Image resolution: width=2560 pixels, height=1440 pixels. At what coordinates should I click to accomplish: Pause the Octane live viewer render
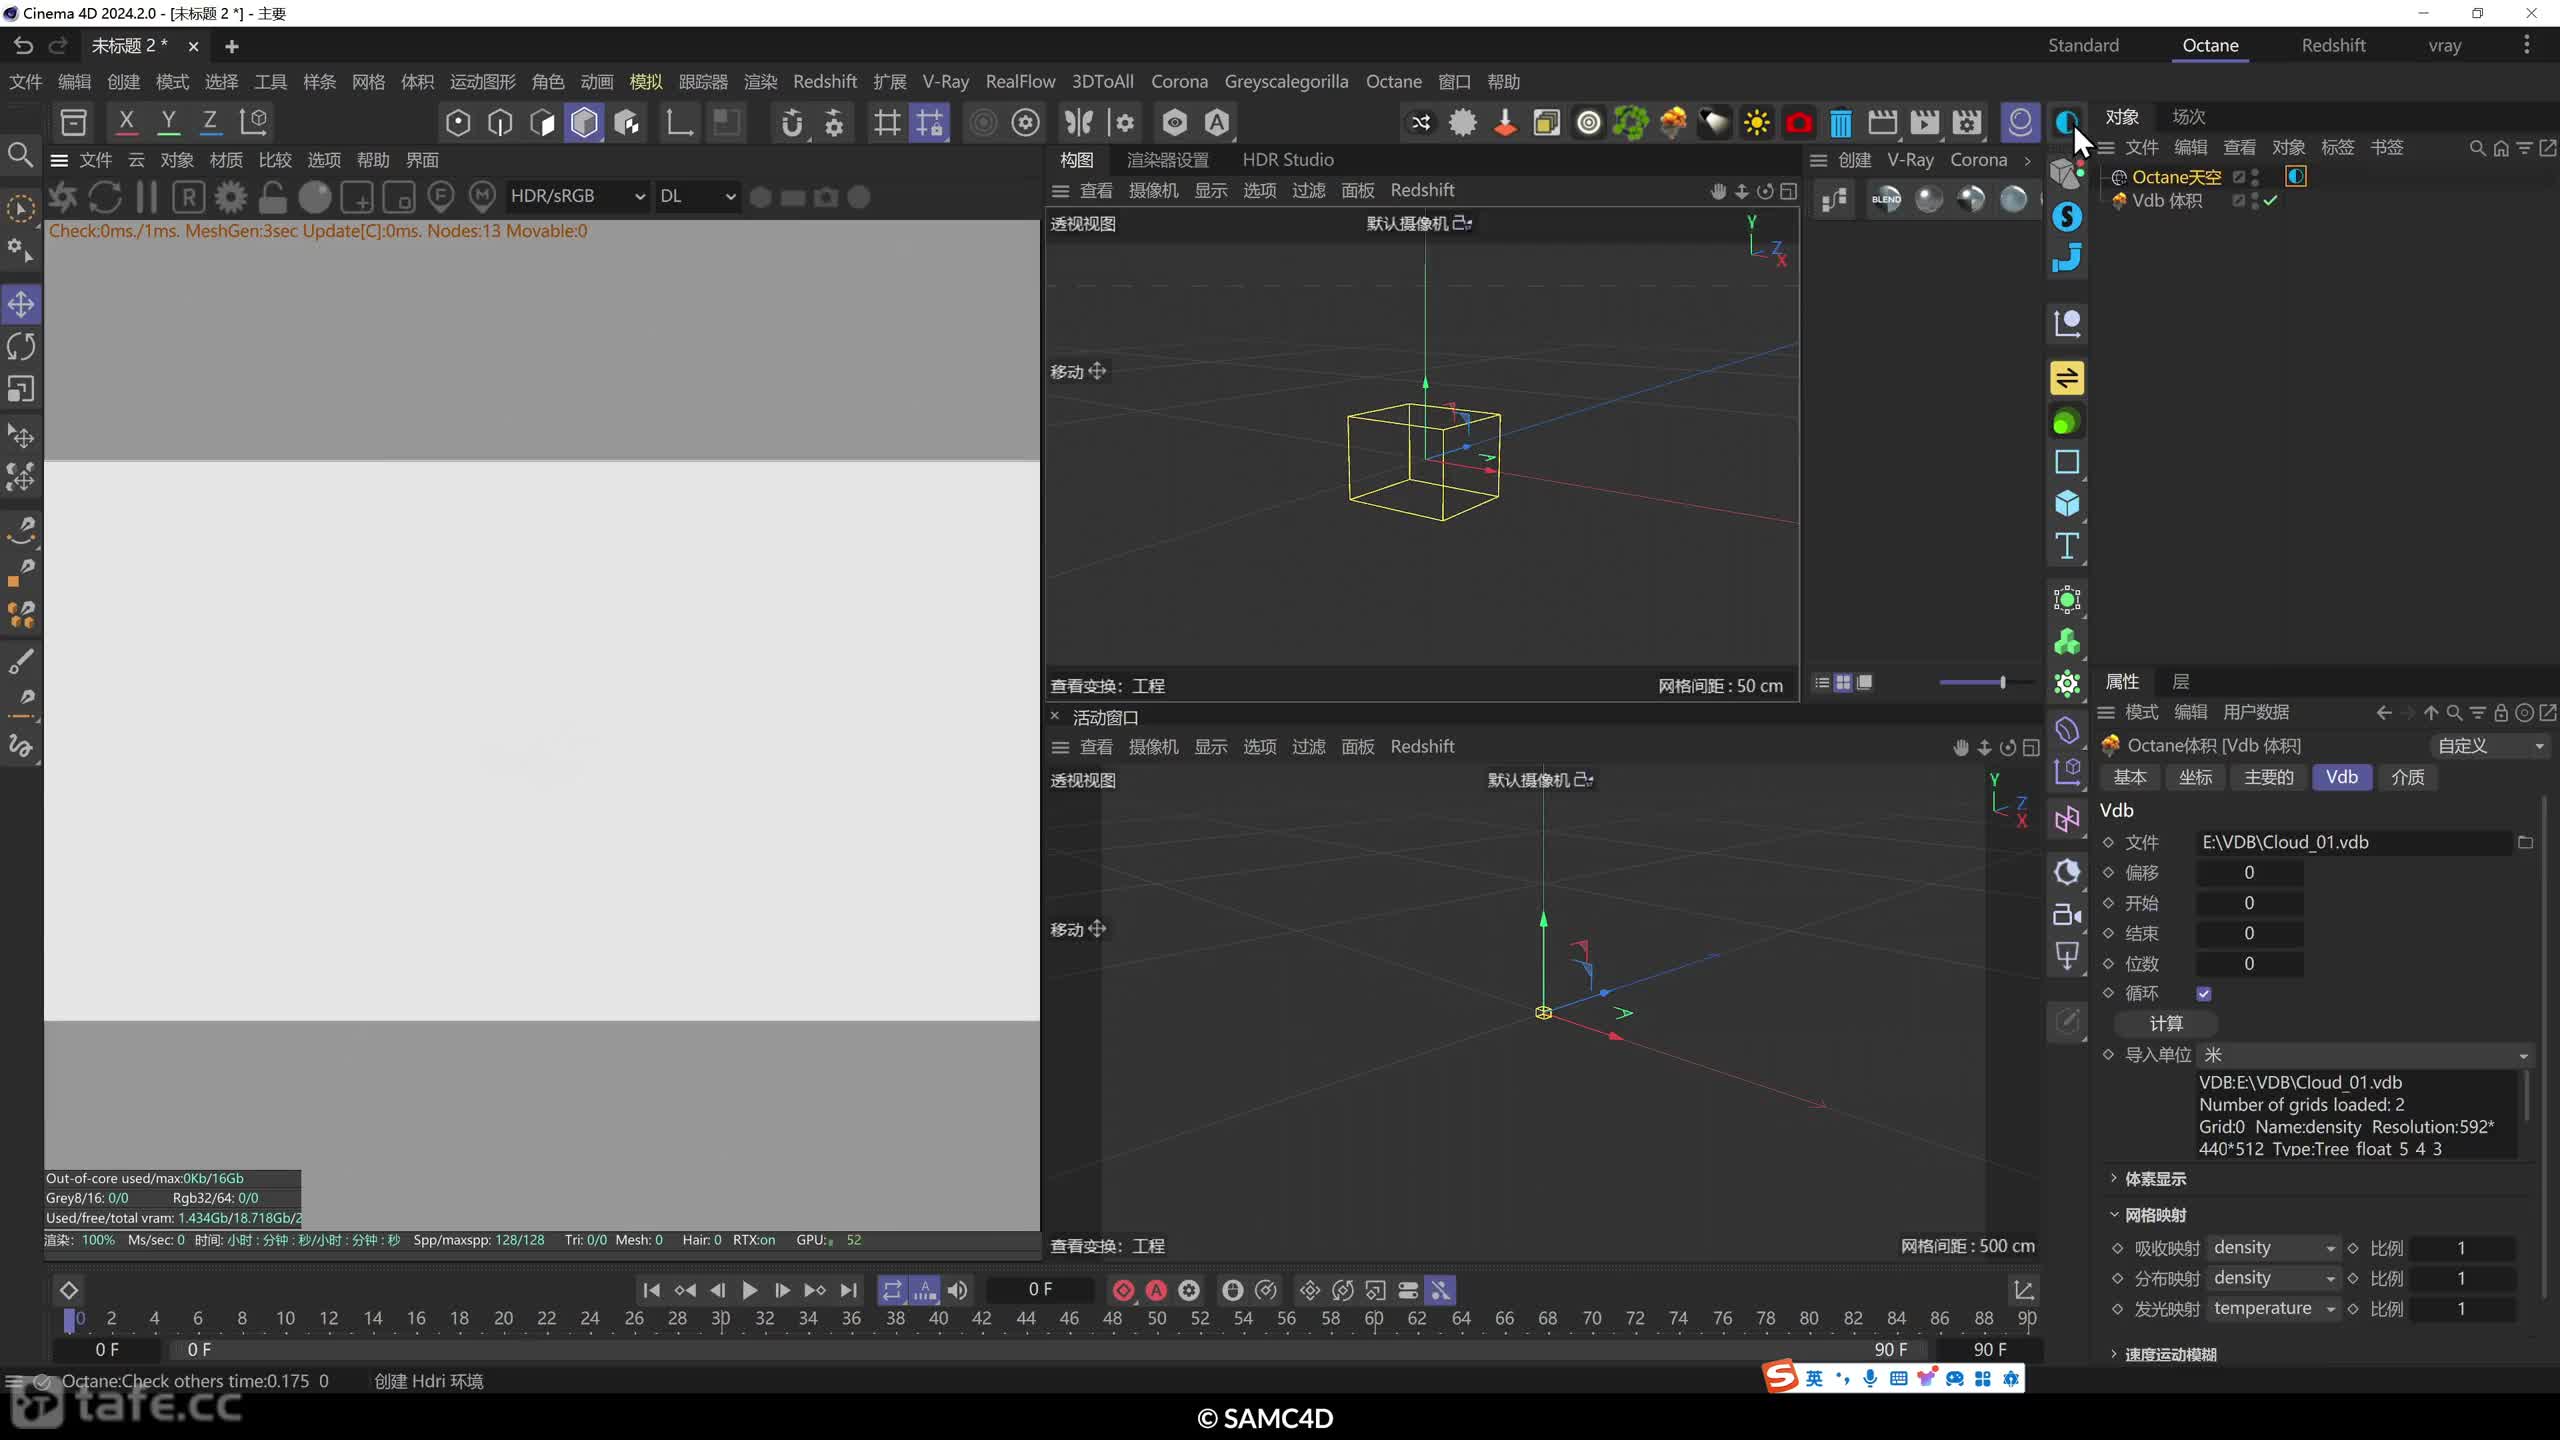click(x=146, y=197)
